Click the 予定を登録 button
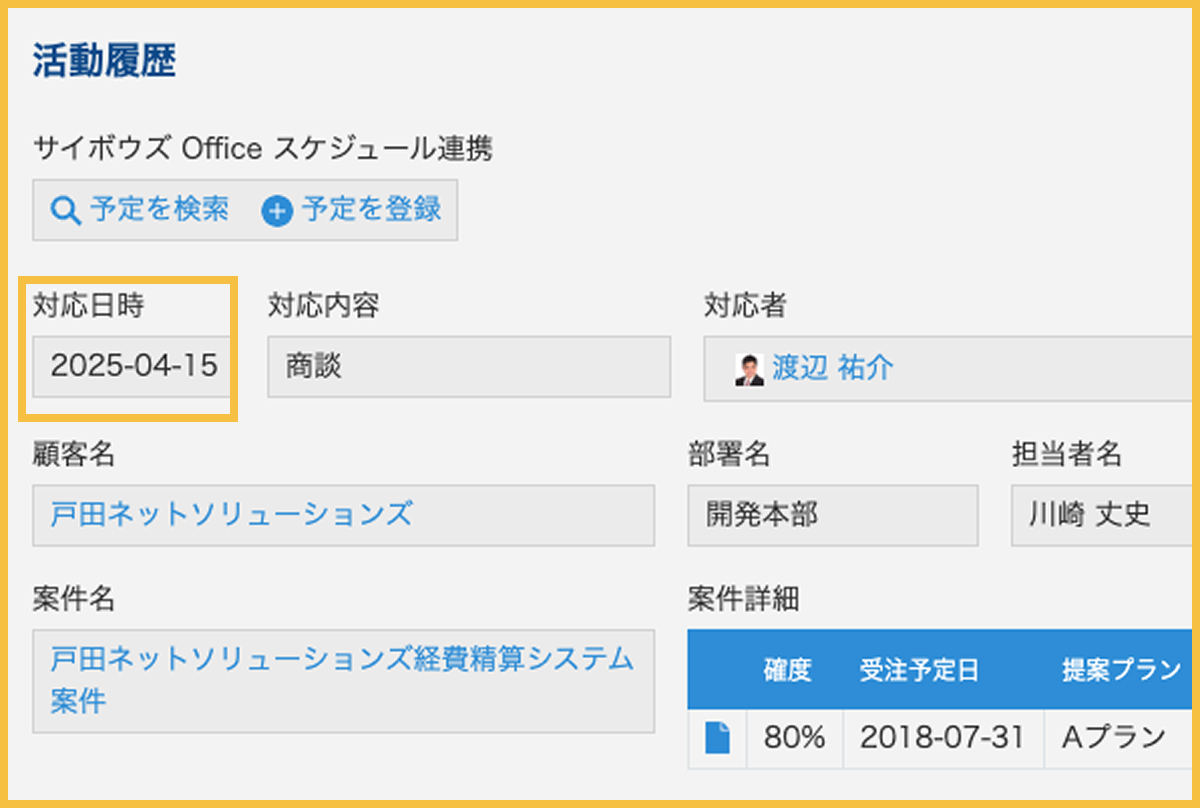The height and width of the screenshot is (808, 1200). tap(352, 210)
